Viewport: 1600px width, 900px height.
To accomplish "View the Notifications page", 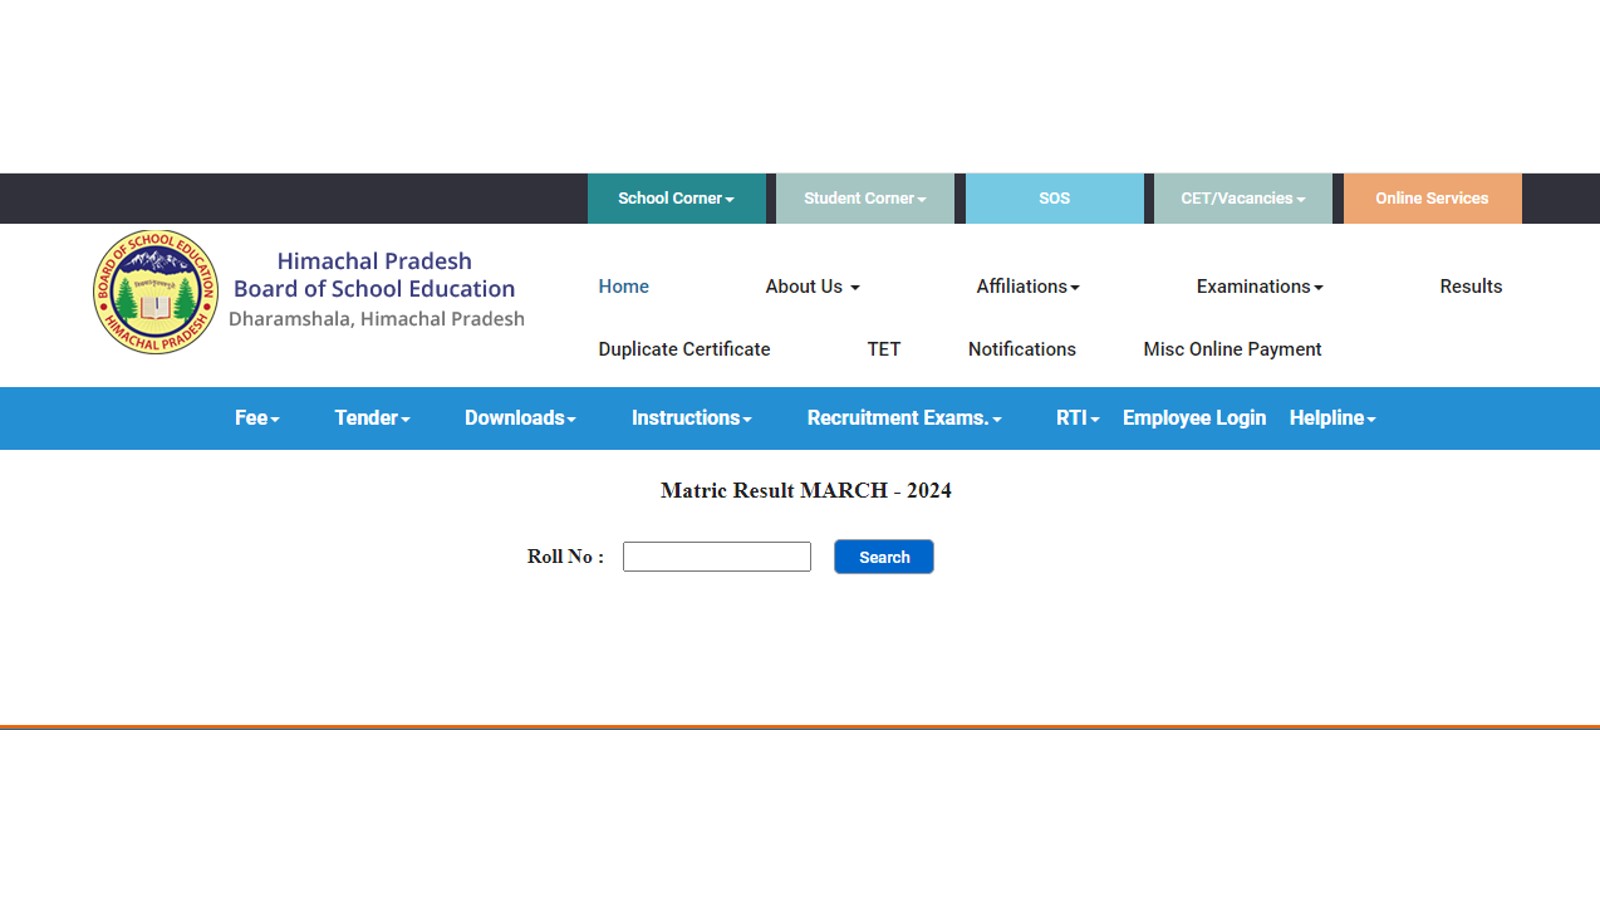I will [1021, 349].
